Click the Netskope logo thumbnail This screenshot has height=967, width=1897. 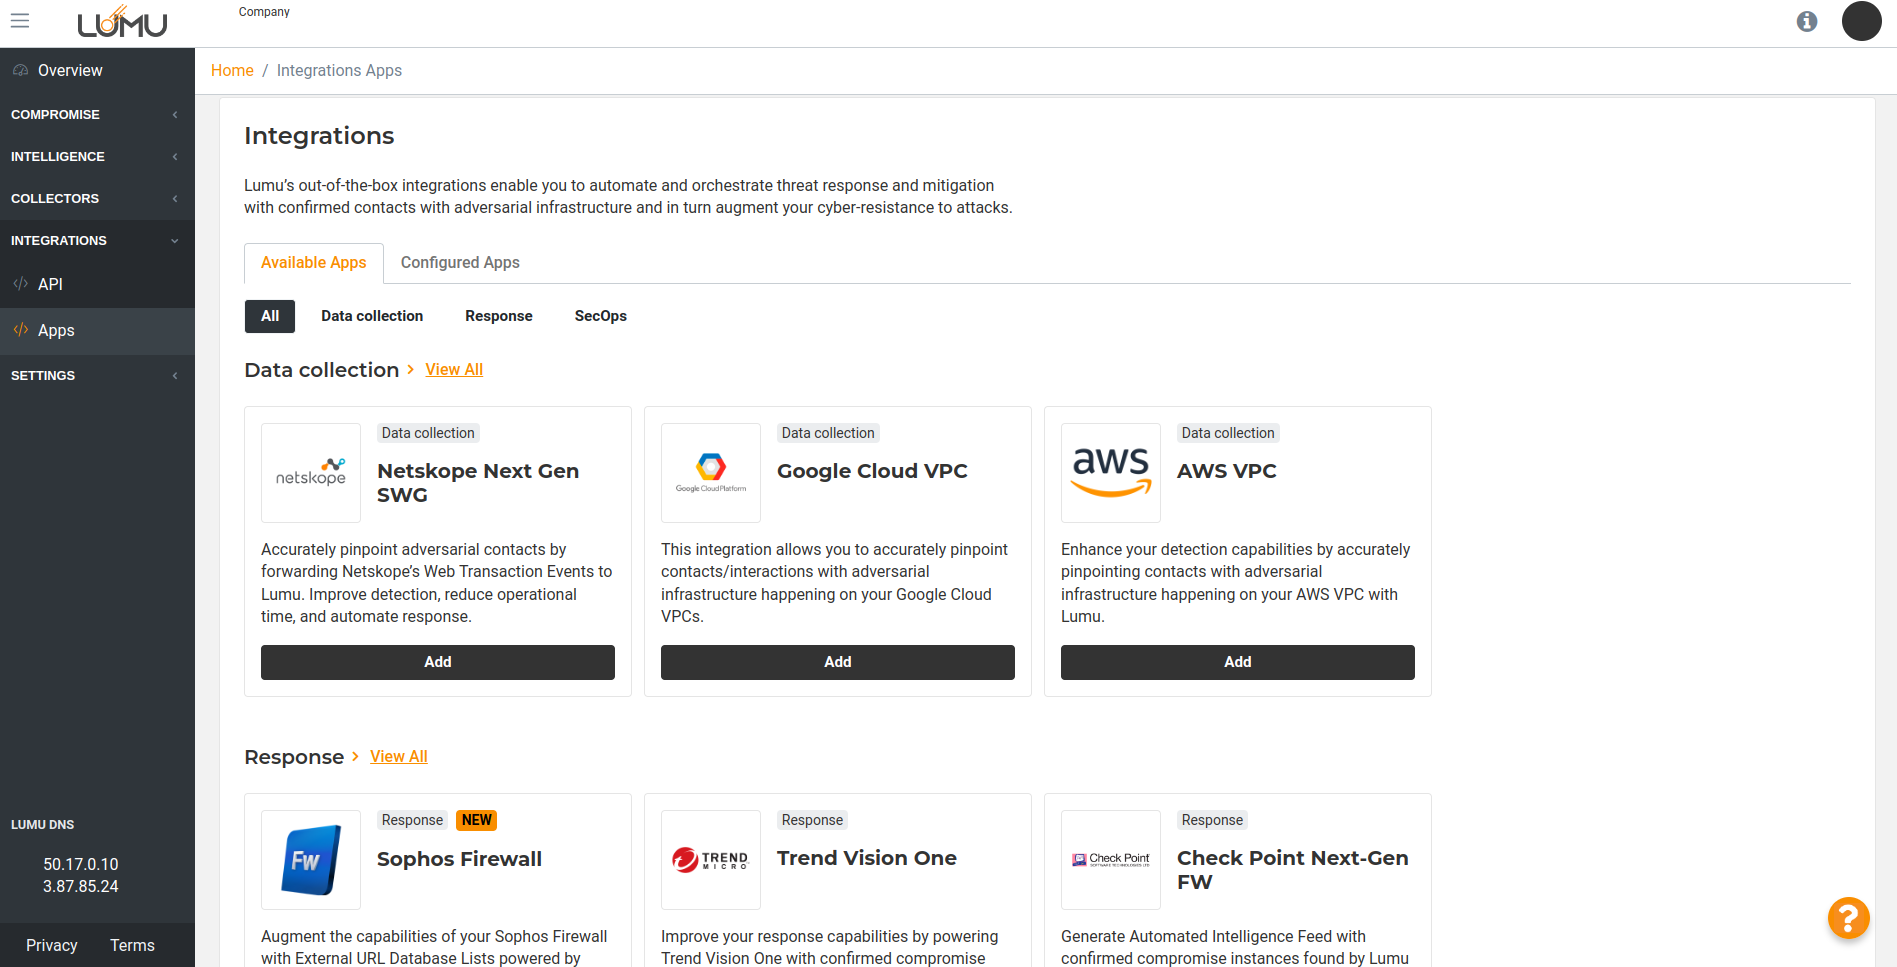[x=311, y=473]
